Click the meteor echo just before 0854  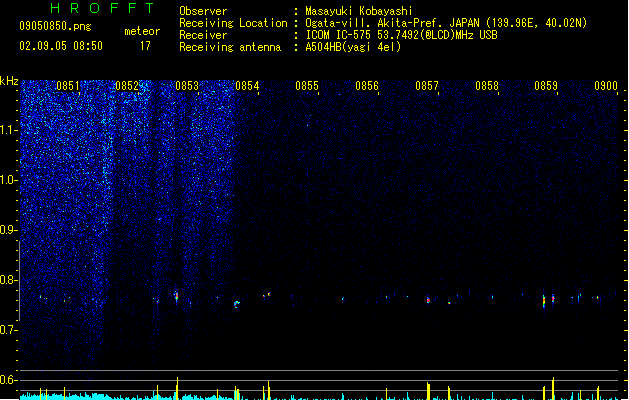point(237,304)
